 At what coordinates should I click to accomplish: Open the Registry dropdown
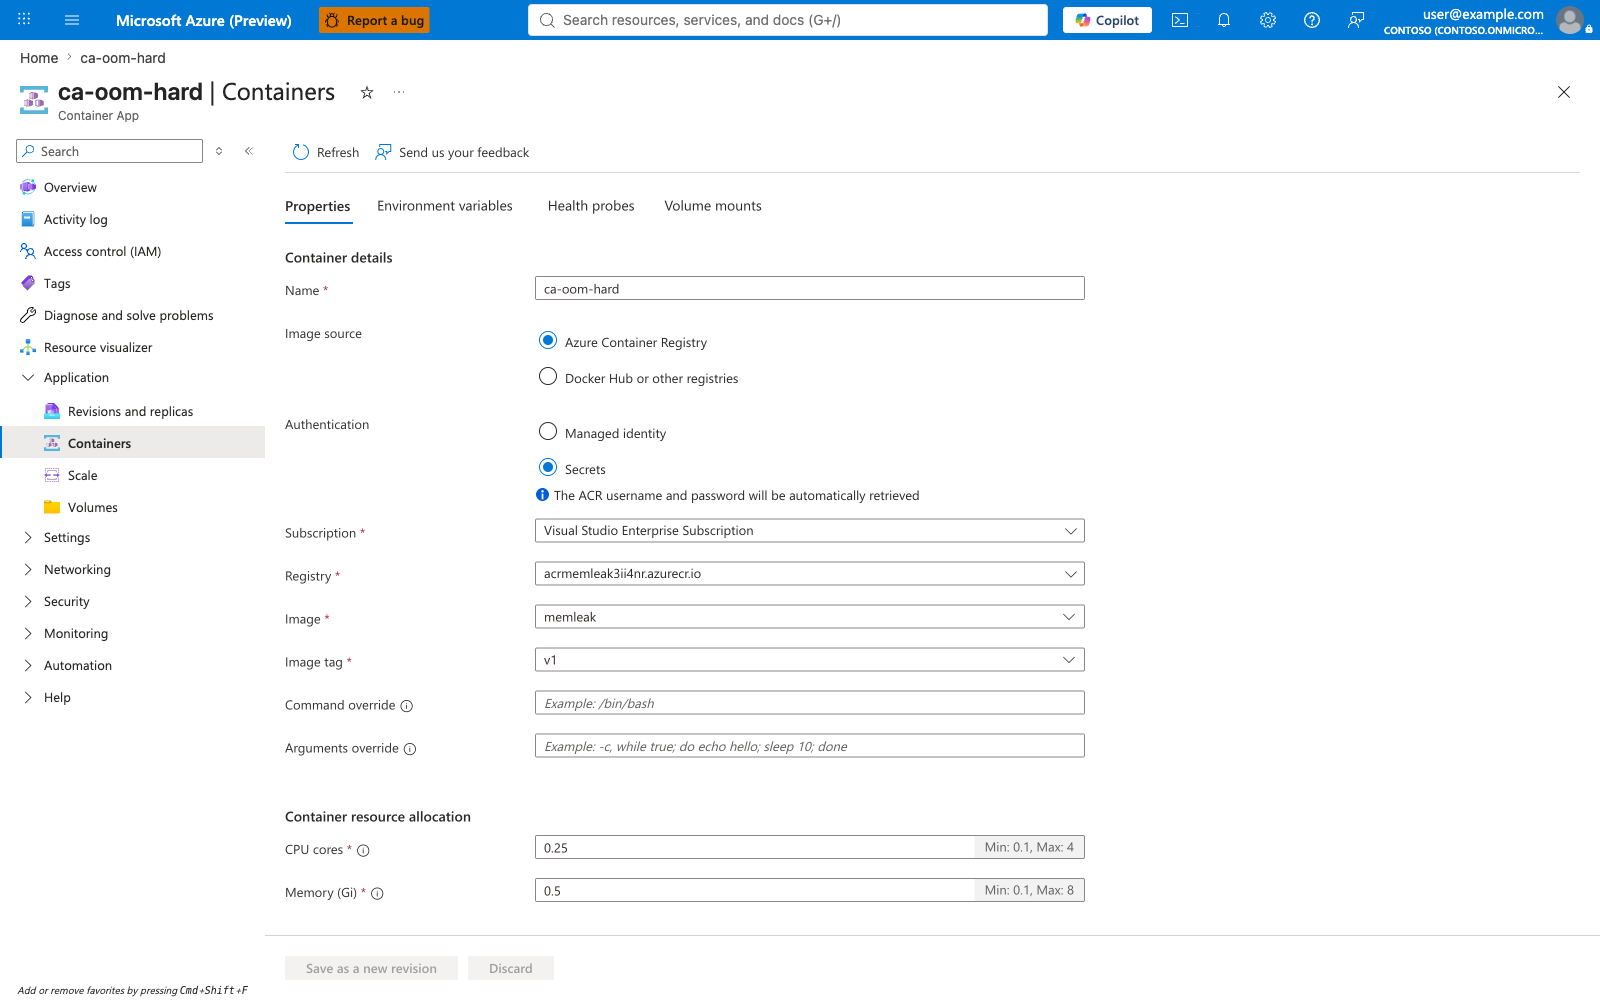[810, 574]
